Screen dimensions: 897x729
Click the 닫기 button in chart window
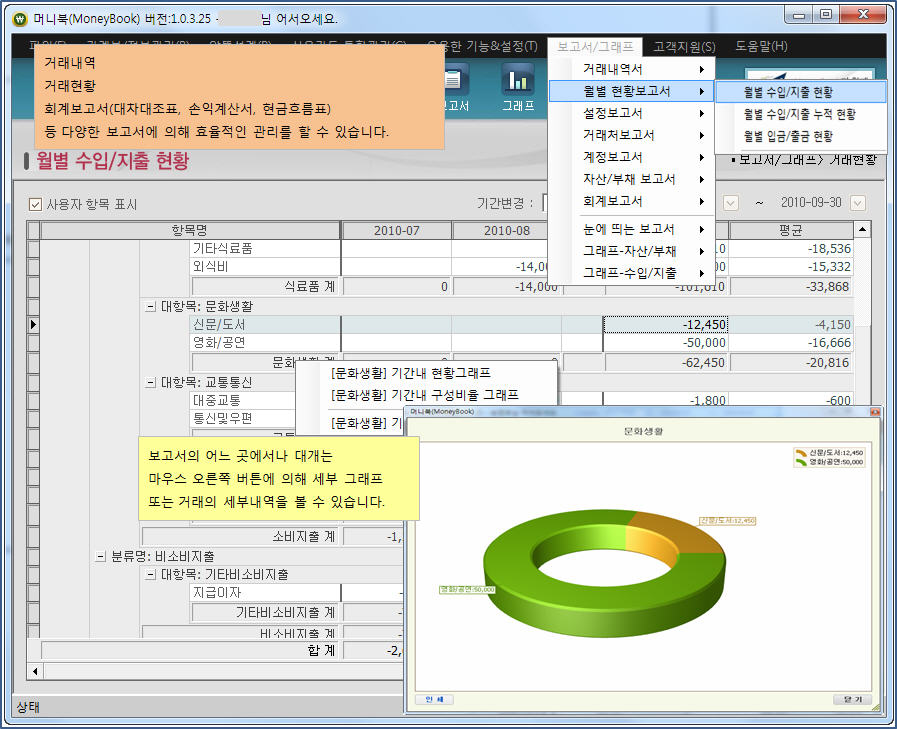point(851,699)
